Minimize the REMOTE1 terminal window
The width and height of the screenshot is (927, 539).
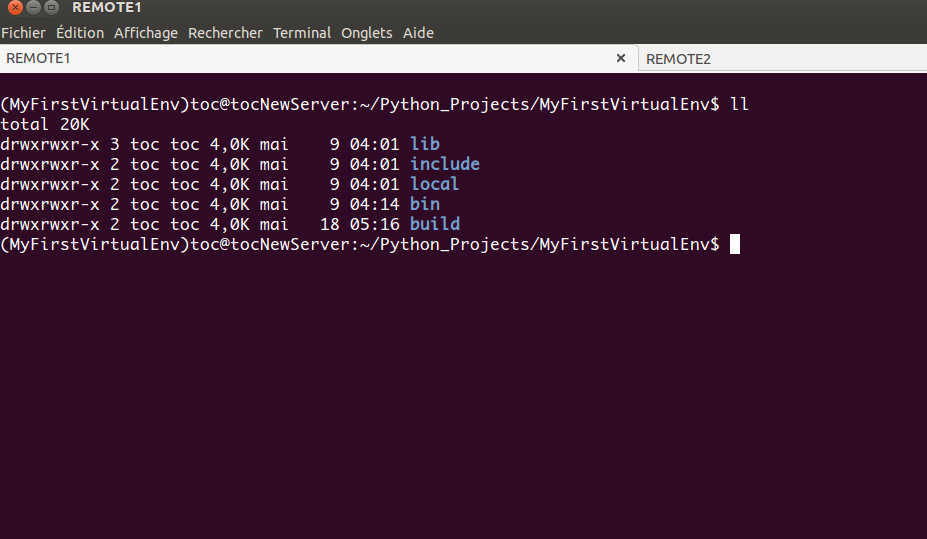[33, 8]
